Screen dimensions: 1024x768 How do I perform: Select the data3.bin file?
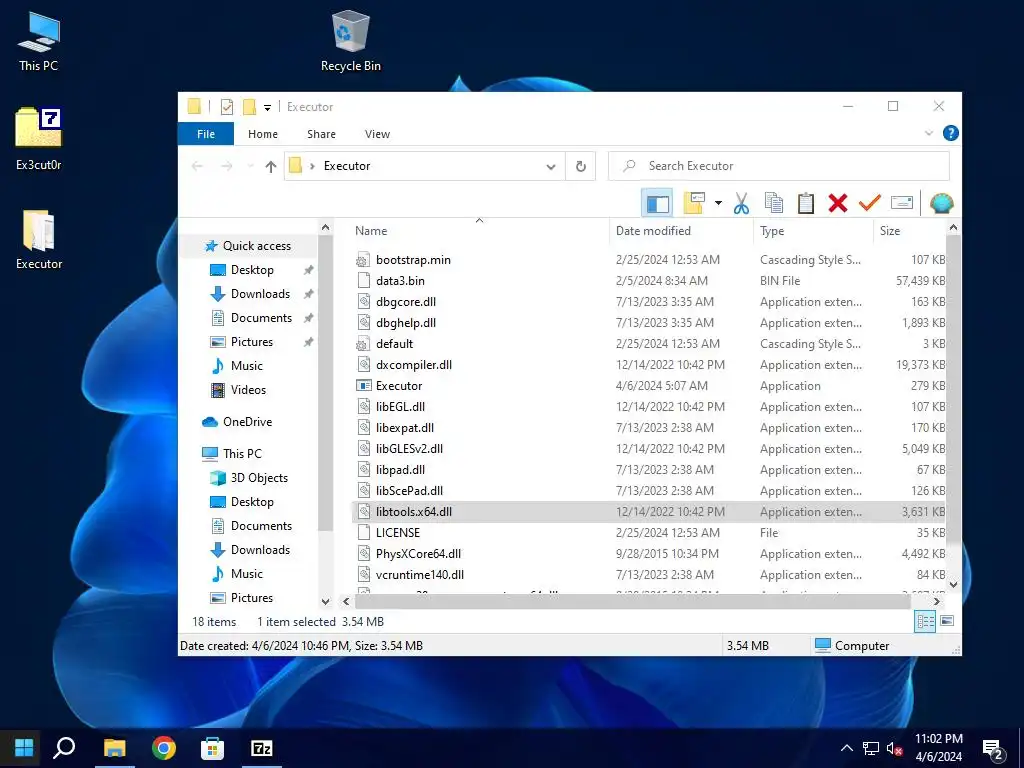(400, 281)
